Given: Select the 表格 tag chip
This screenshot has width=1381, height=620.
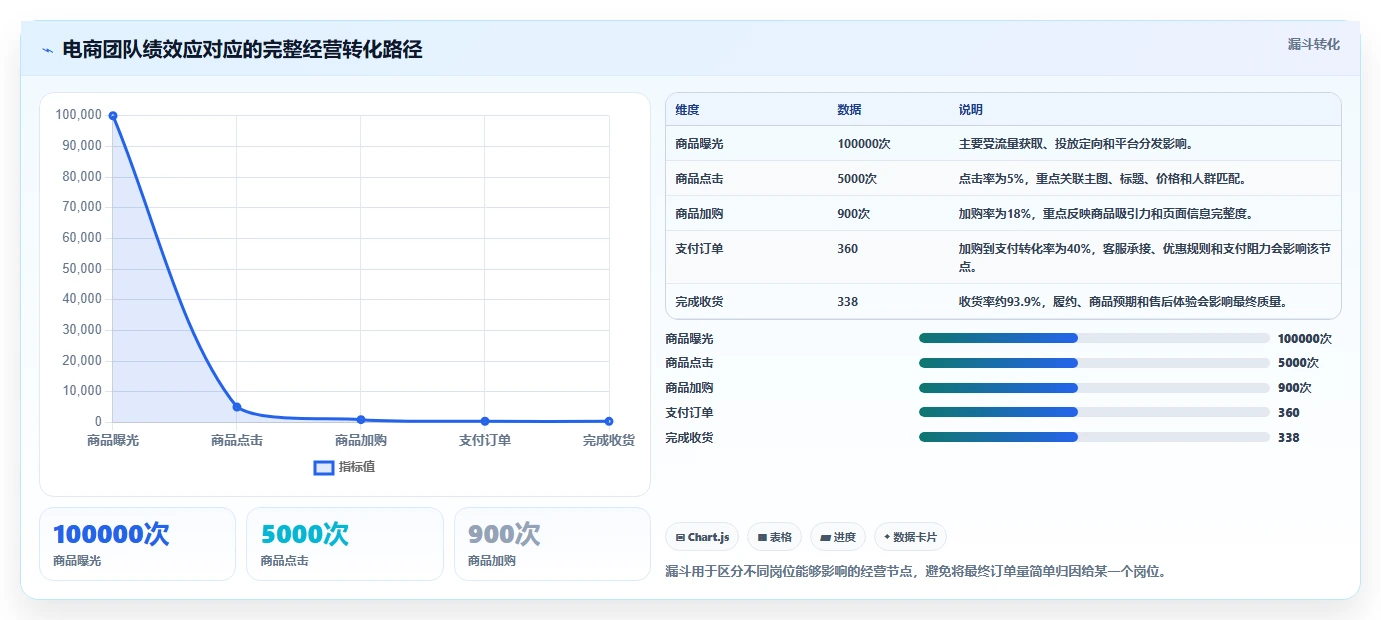Looking at the screenshot, I should tap(774, 537).
